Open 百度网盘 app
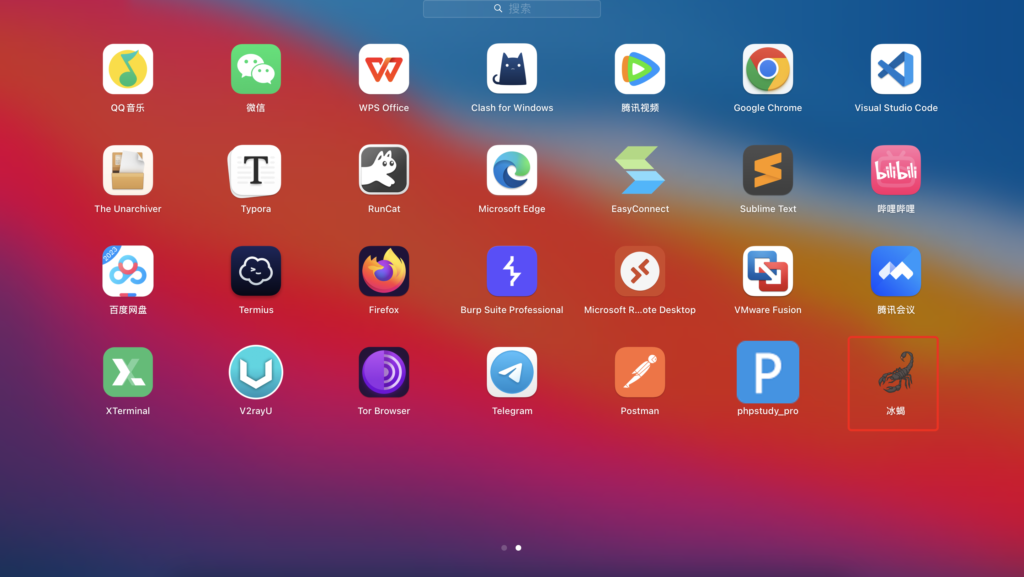This screenshot has width=1024, height=577. (128, 272)
